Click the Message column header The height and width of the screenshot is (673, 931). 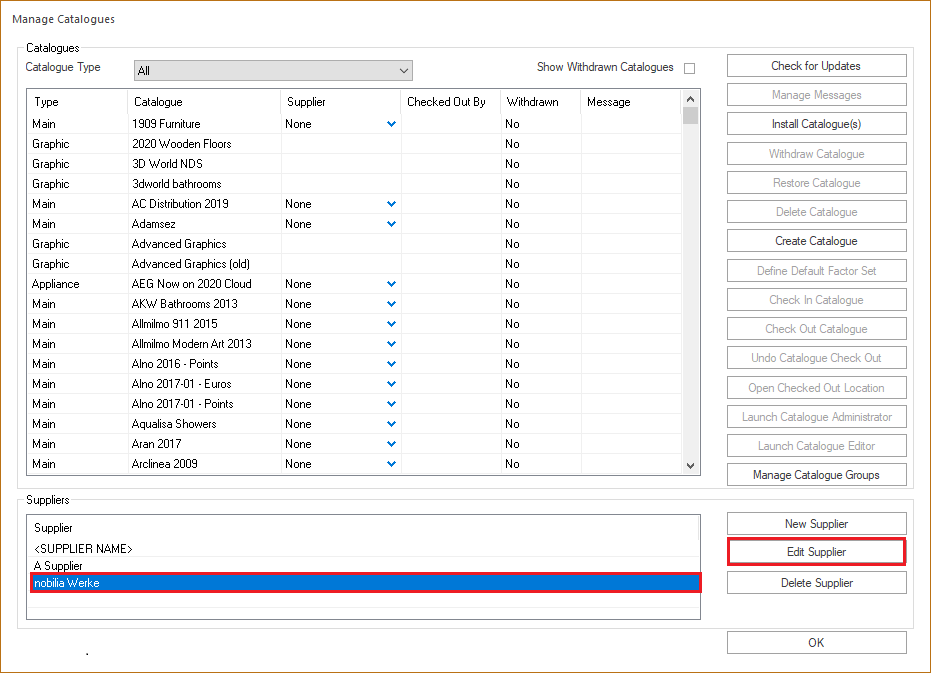click(x=631, y=102)
